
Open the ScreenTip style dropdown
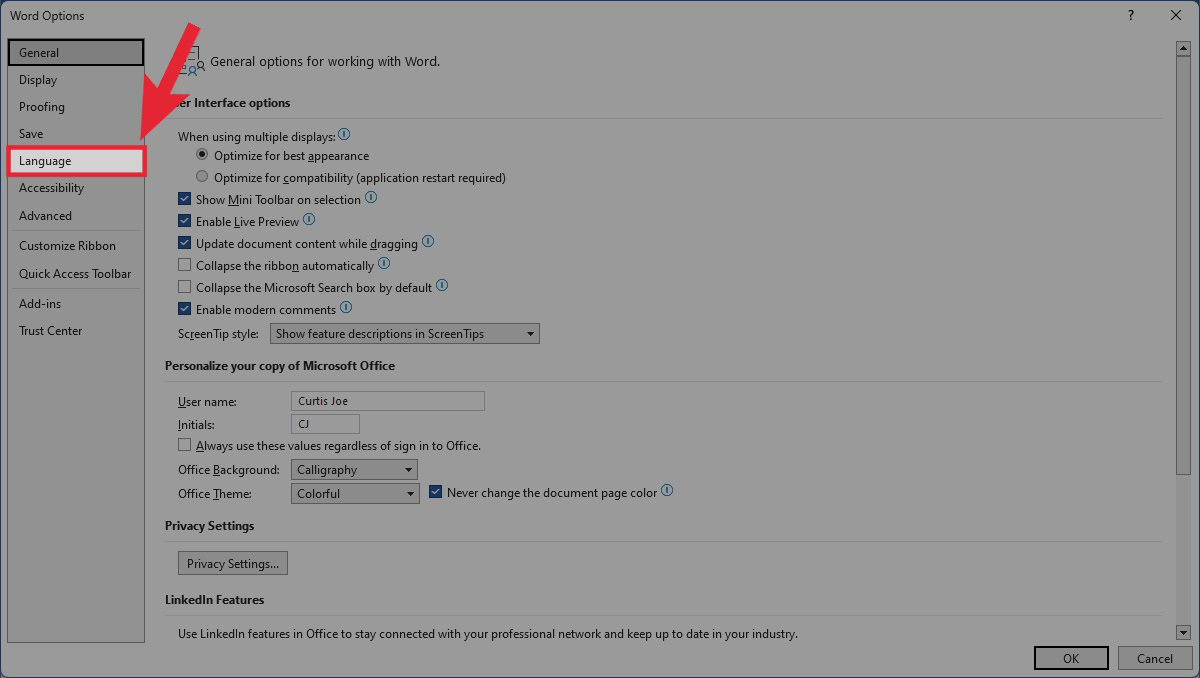tap(405, 334)
